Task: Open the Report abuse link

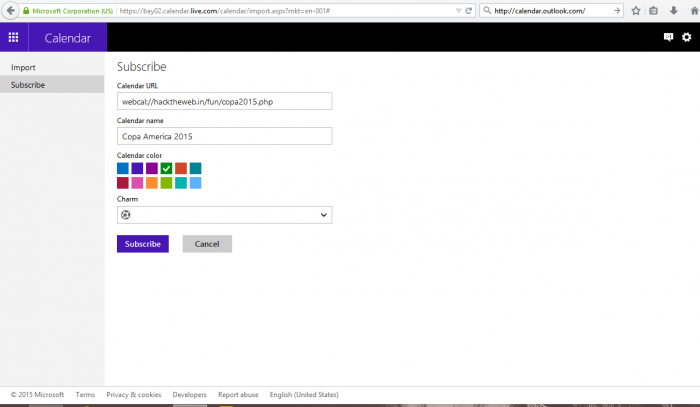Action: [238, 395]
